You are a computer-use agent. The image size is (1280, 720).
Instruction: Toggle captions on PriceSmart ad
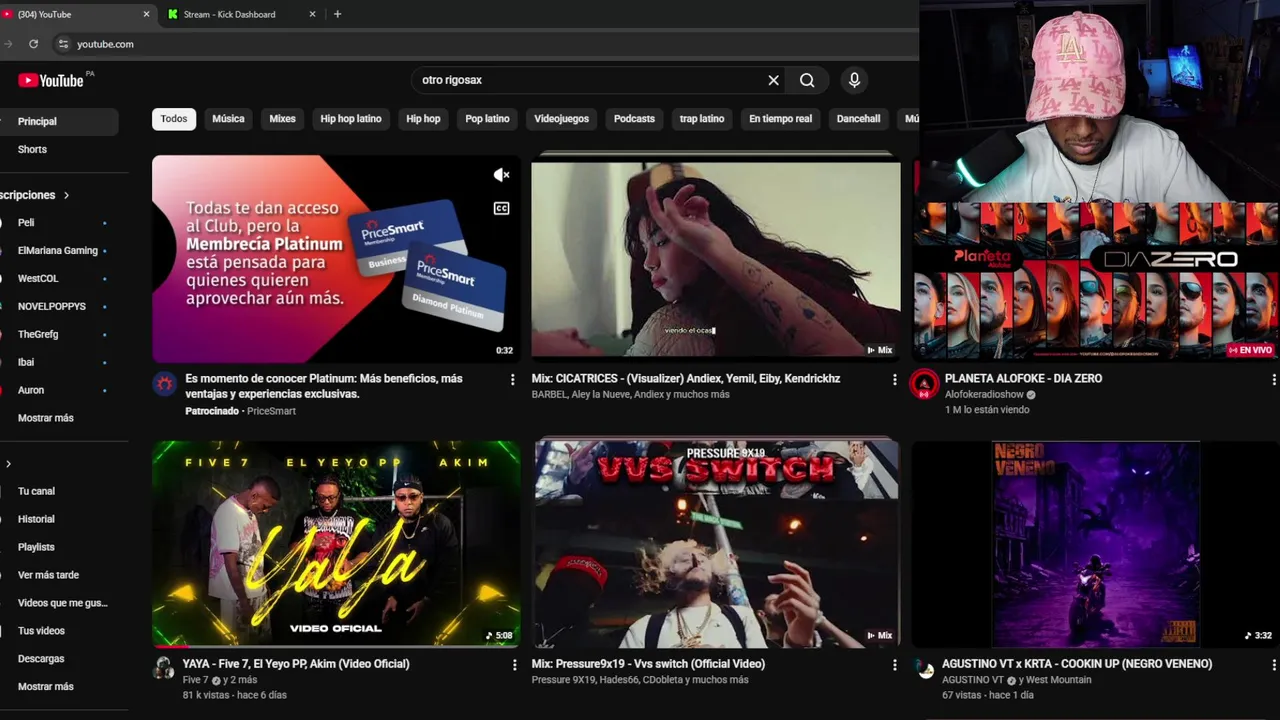pos(501,208)
